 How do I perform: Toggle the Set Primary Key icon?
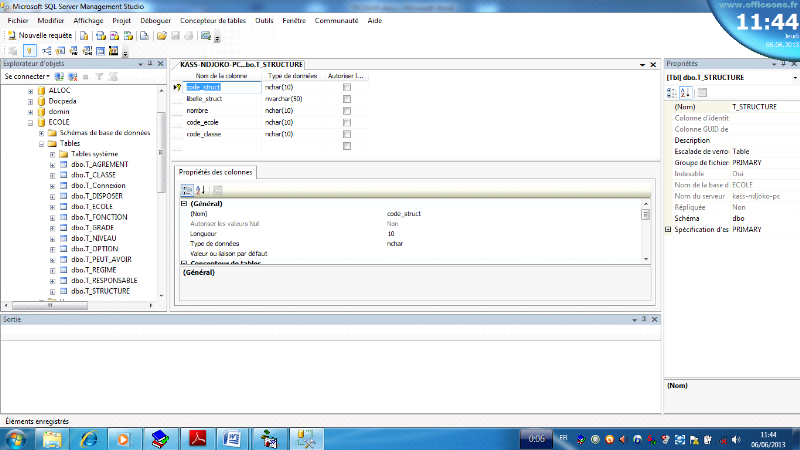click(x=29, y=51)
